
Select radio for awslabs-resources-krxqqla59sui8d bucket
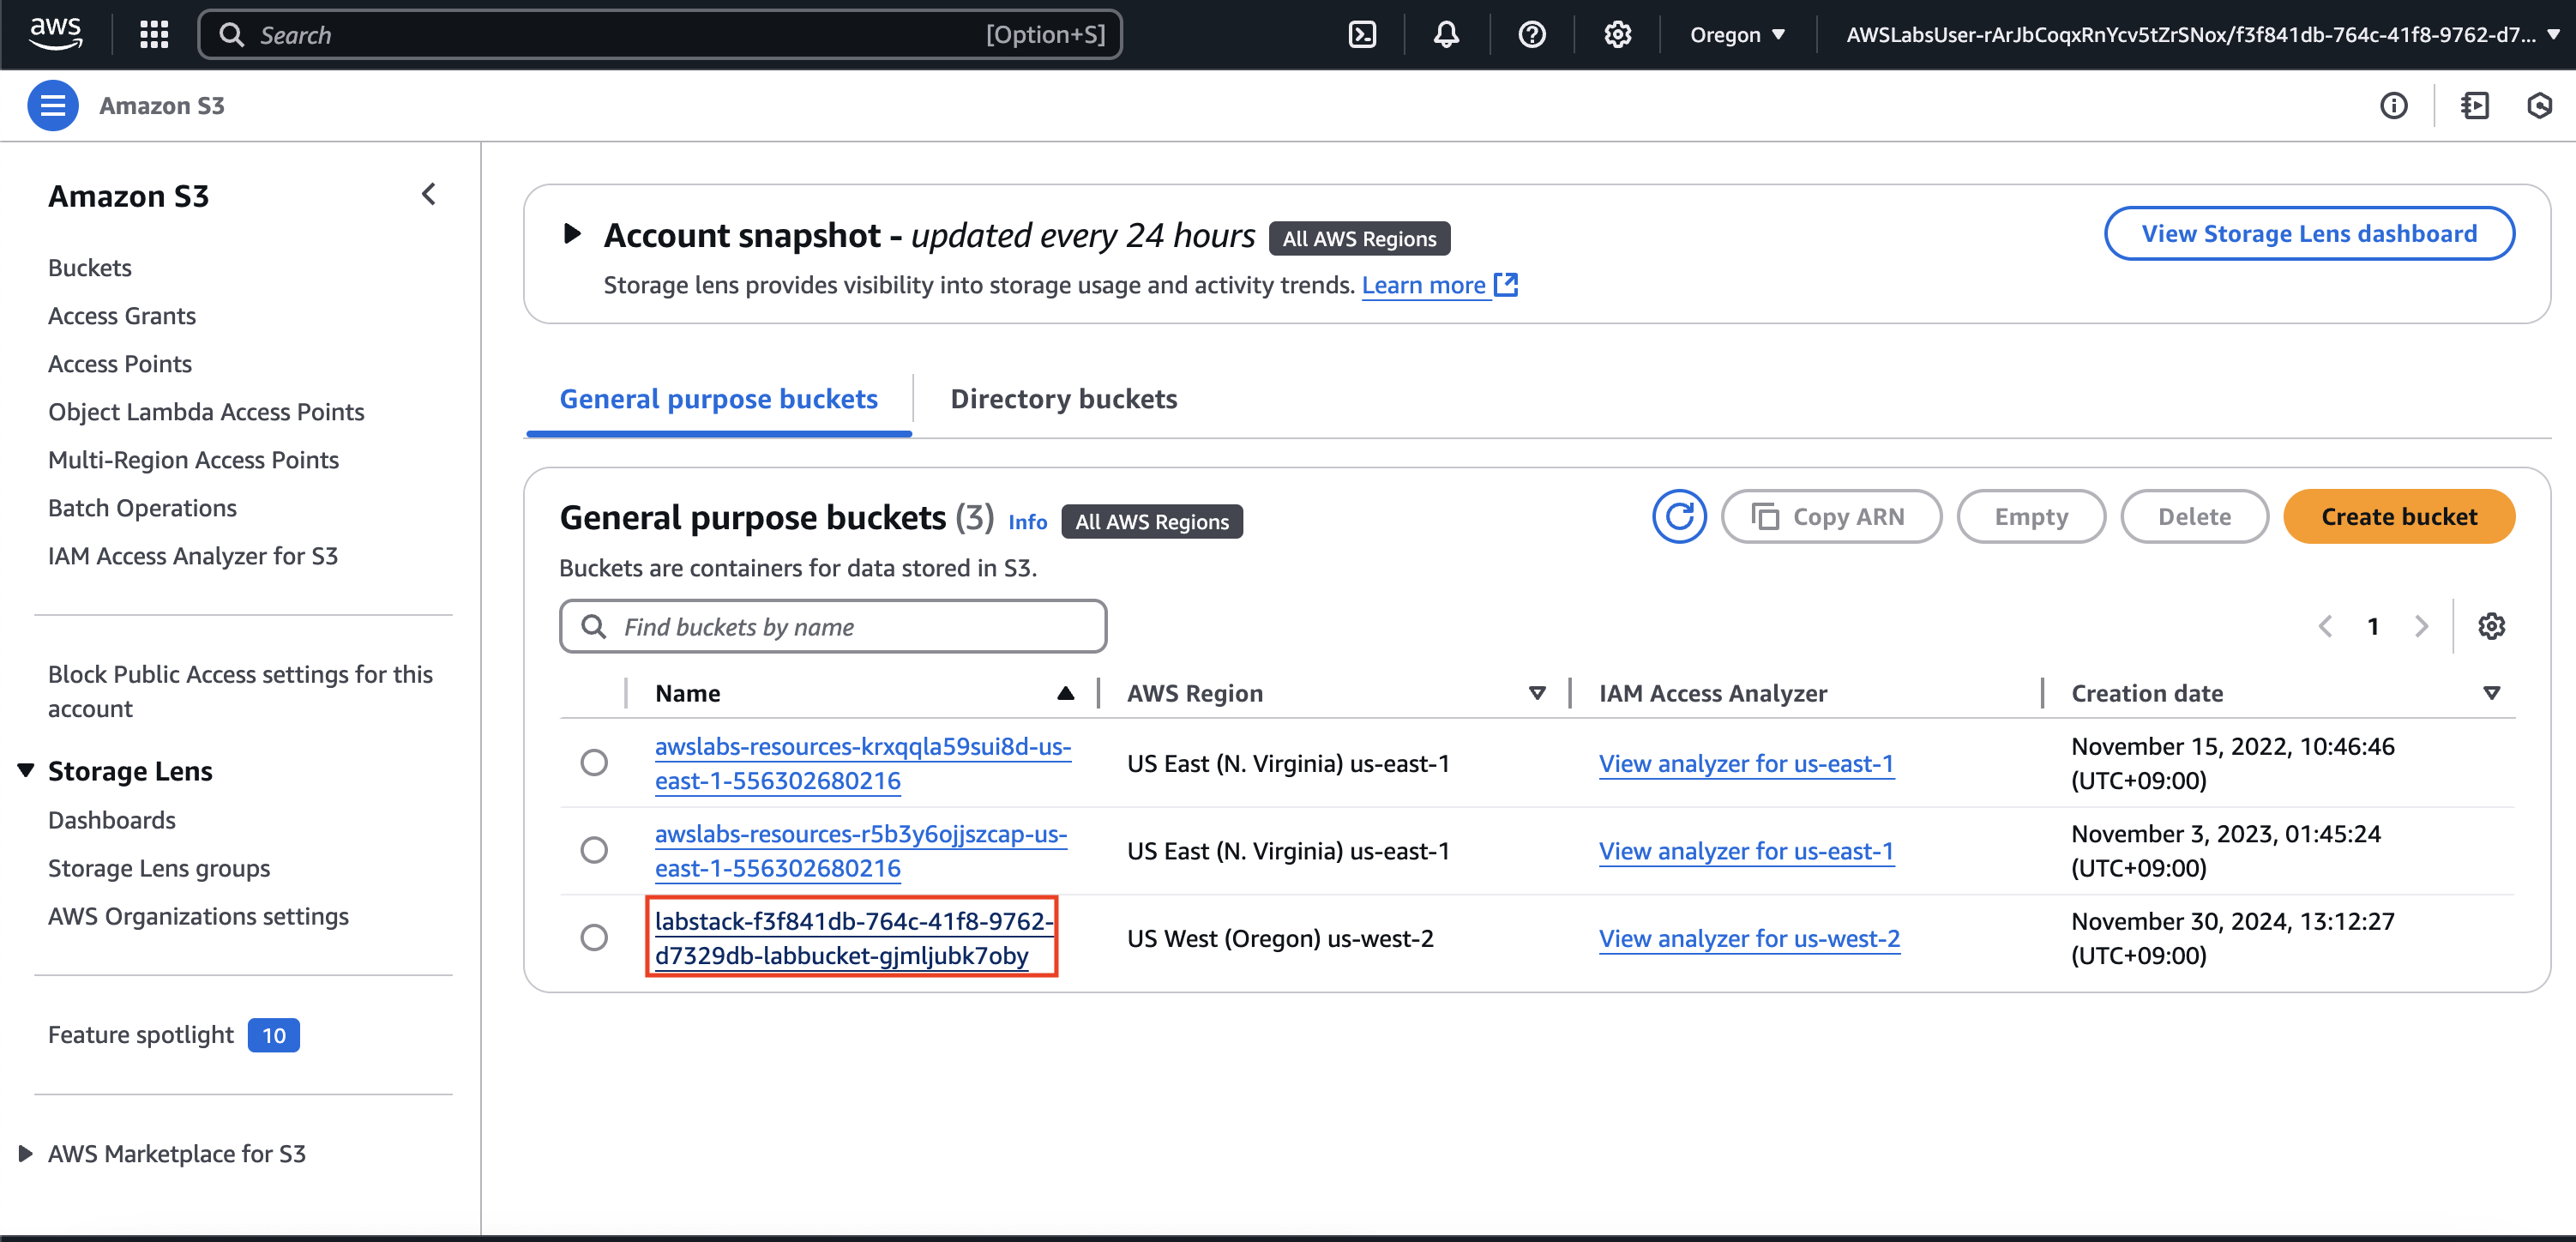[x=594, y=763]
